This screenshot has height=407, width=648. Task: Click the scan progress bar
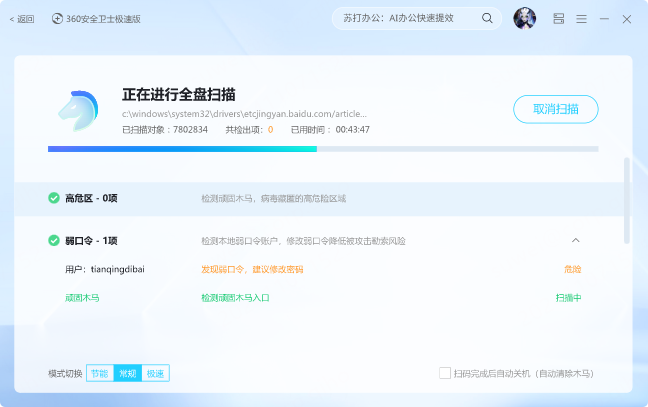[x=322, y=149]
